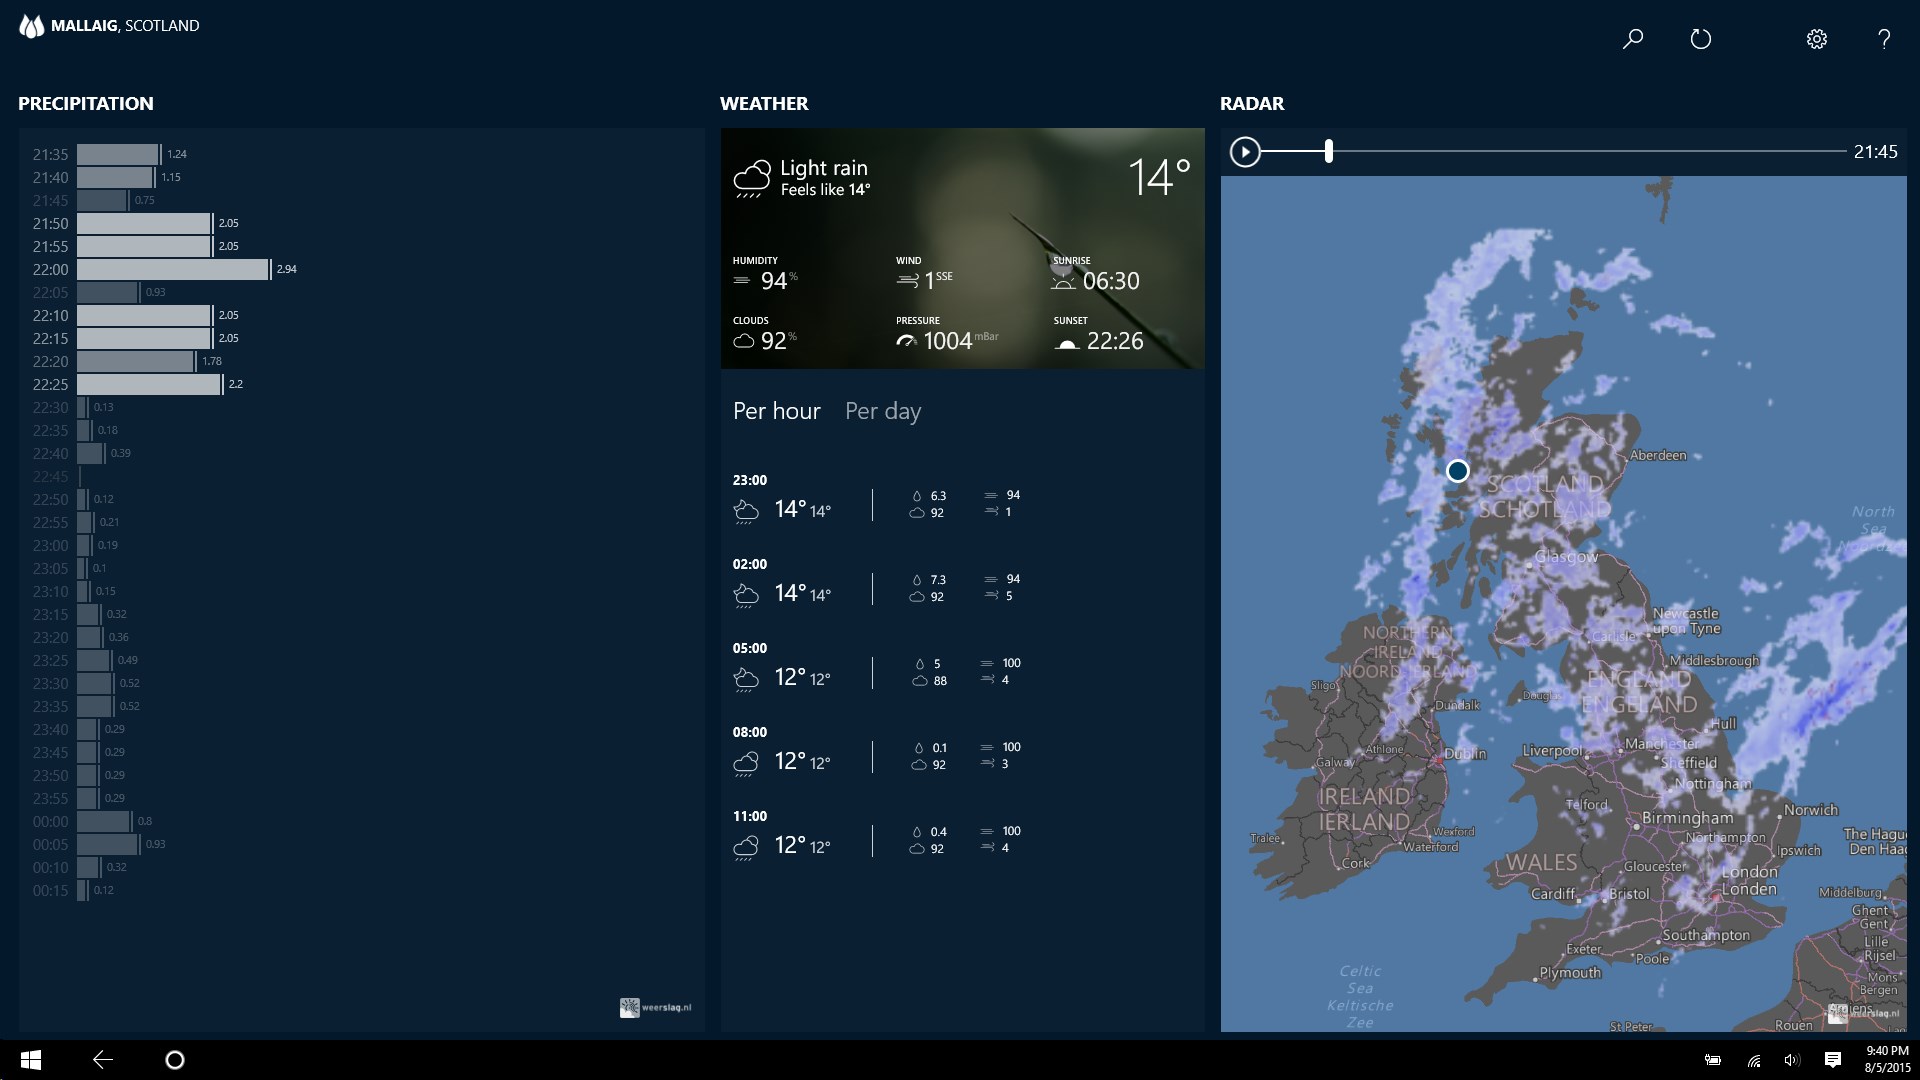Start radar animation with the play button
The width and height of the screenshot is (1920, 1080).
pyautogui.click(x=1245, y=151)
